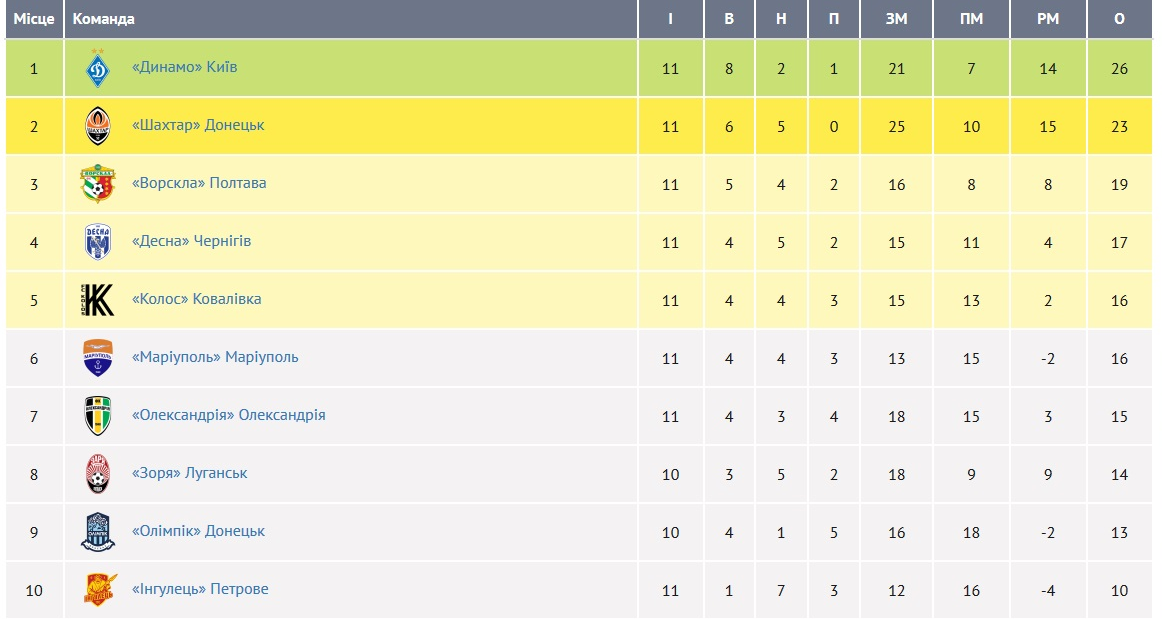Click the «РМ» goal difference header
This screenshot has height=619, width=1162.
click(1047, 19)
